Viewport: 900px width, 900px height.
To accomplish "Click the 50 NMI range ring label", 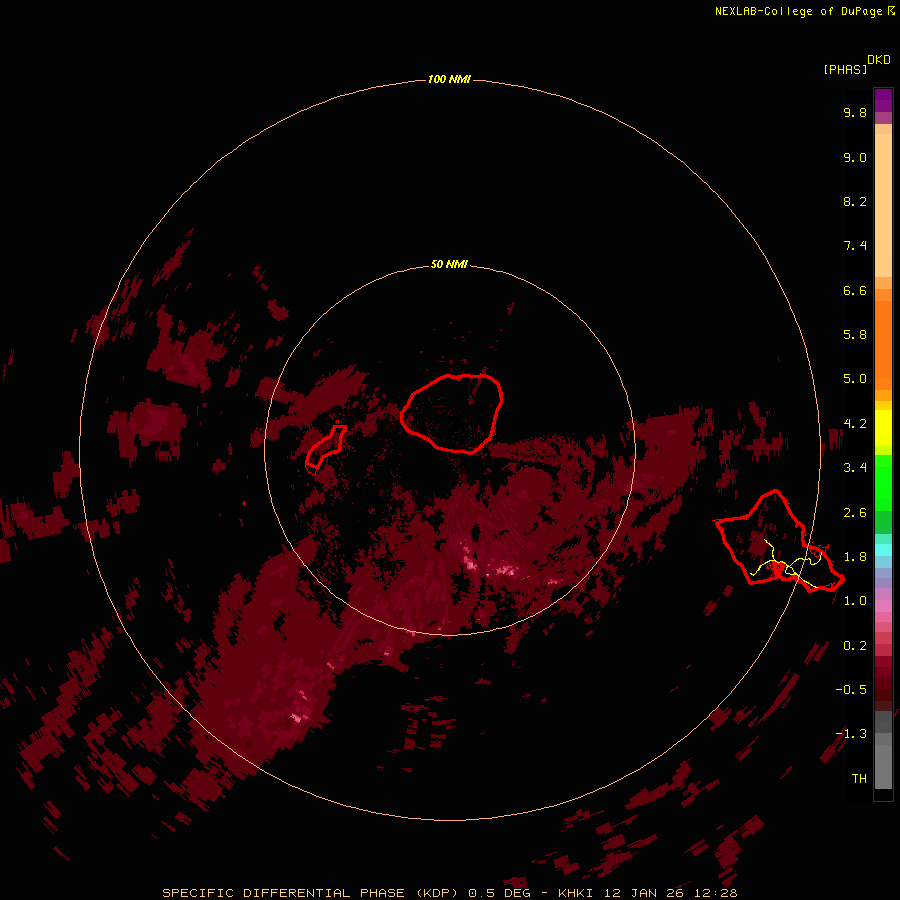I will pyautogui.click(x=449, y=264).
